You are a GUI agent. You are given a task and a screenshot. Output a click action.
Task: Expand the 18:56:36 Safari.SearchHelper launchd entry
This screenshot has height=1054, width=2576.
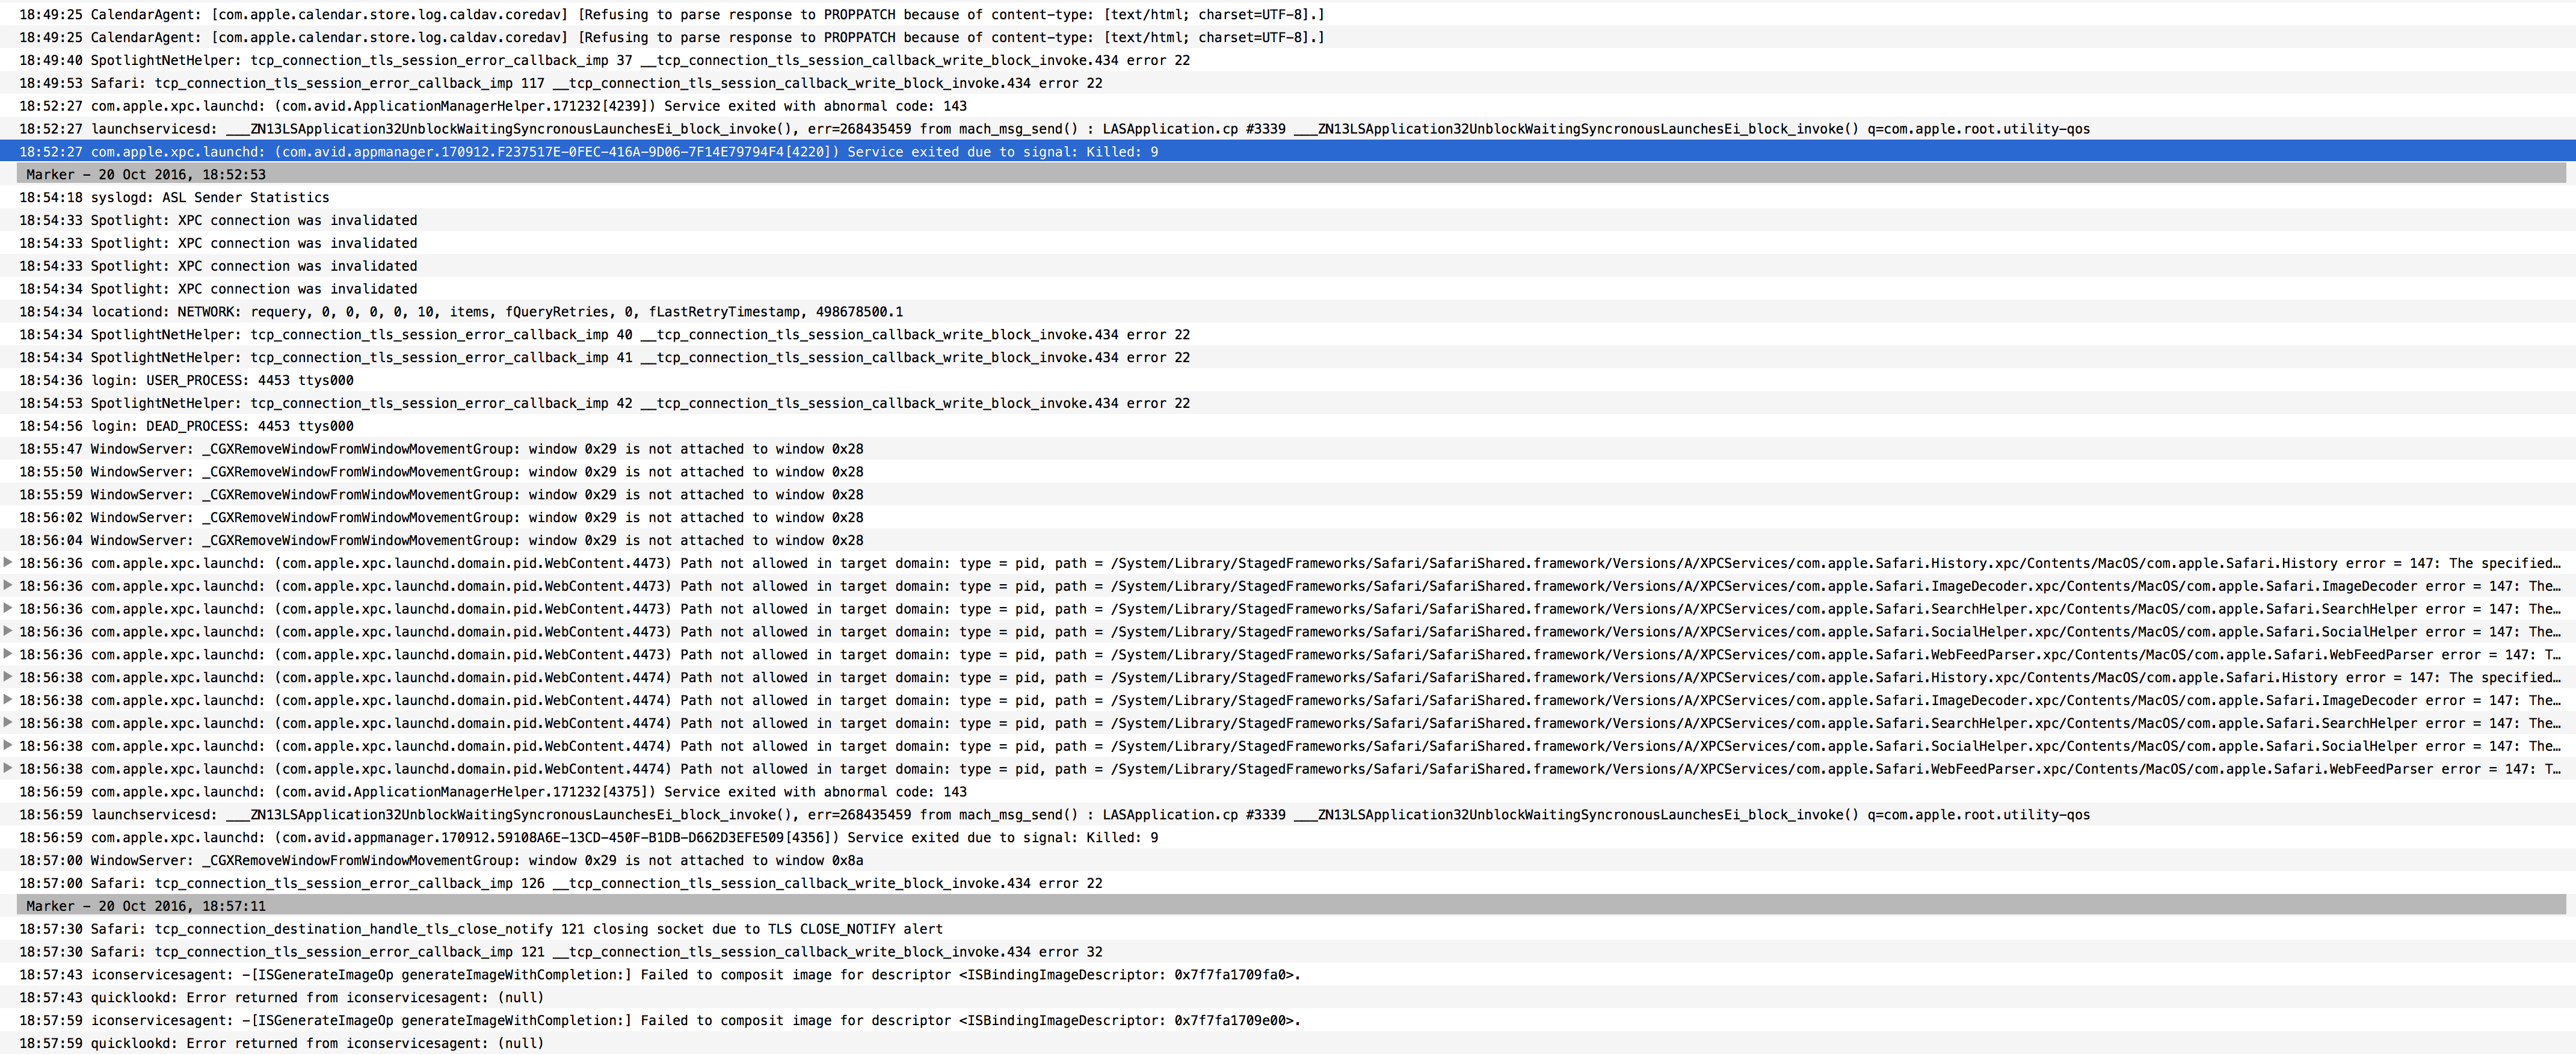pyautogui.click(x=8, y=609)
